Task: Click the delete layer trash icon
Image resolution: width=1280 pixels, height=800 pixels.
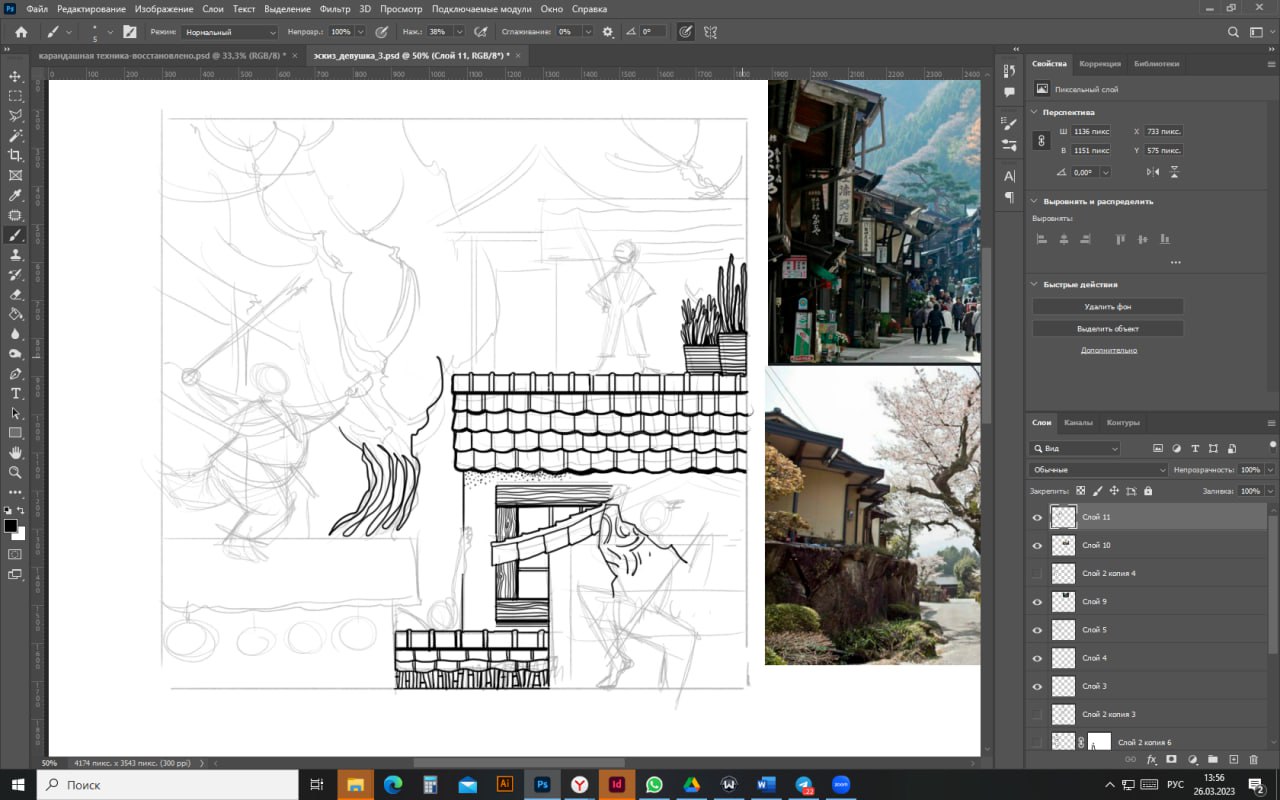Action: pos(1254,760)
